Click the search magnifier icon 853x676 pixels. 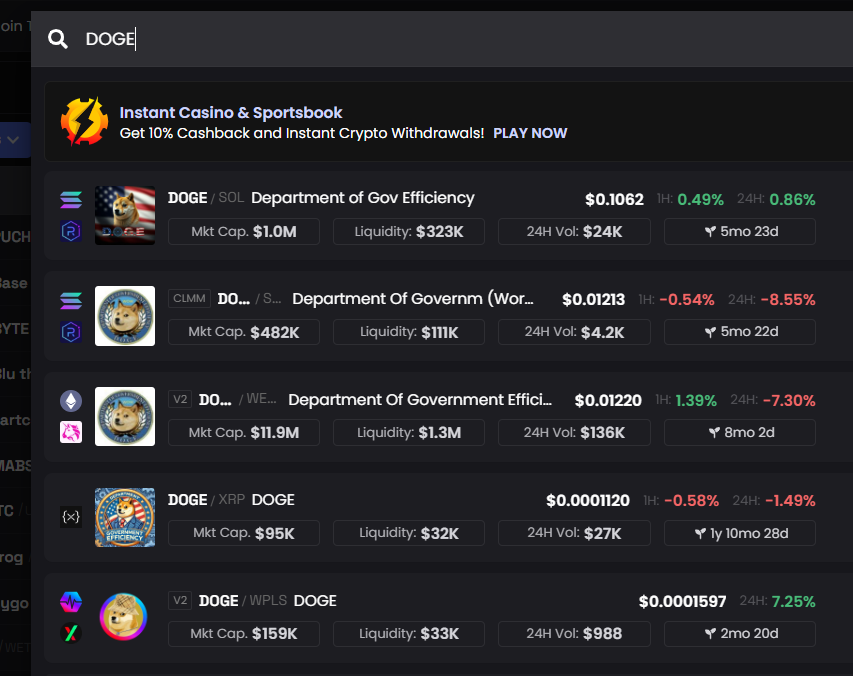59,39
